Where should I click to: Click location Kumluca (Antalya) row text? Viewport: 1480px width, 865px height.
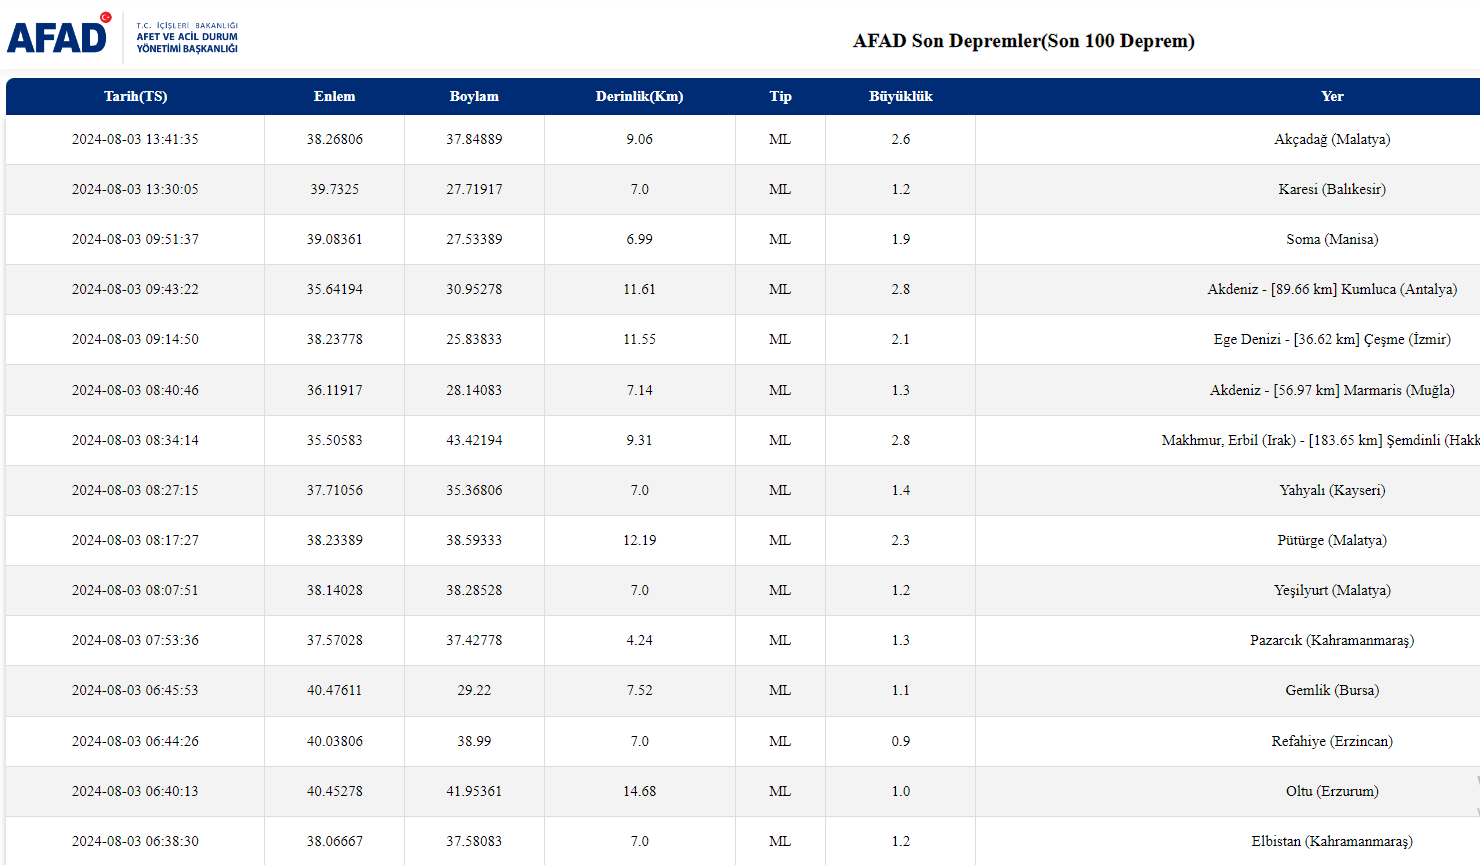pos(1332,289)
